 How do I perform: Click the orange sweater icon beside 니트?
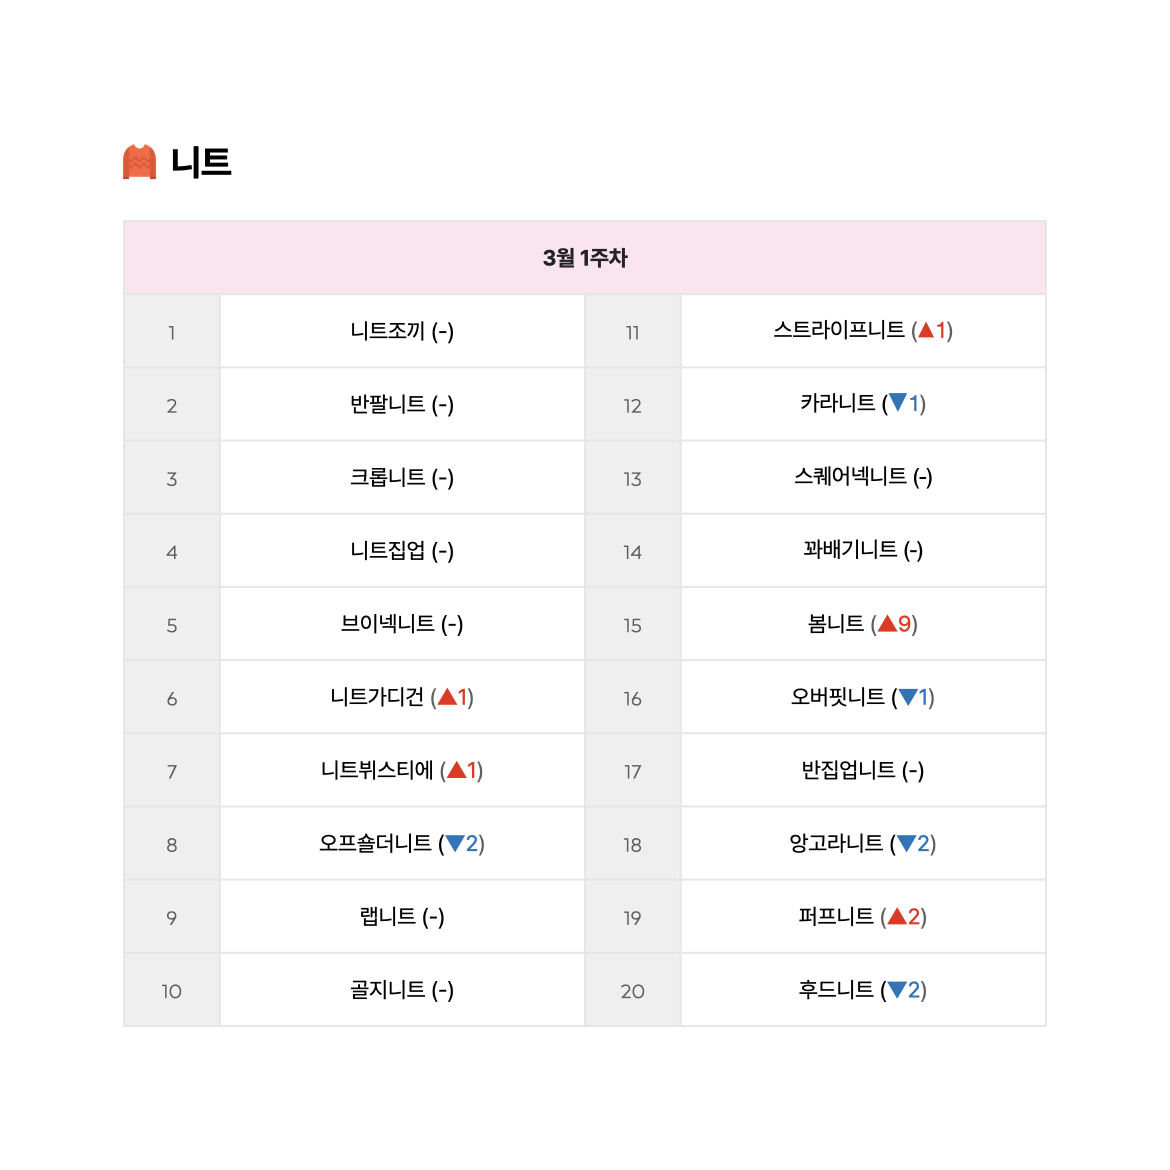pos(140,162)
